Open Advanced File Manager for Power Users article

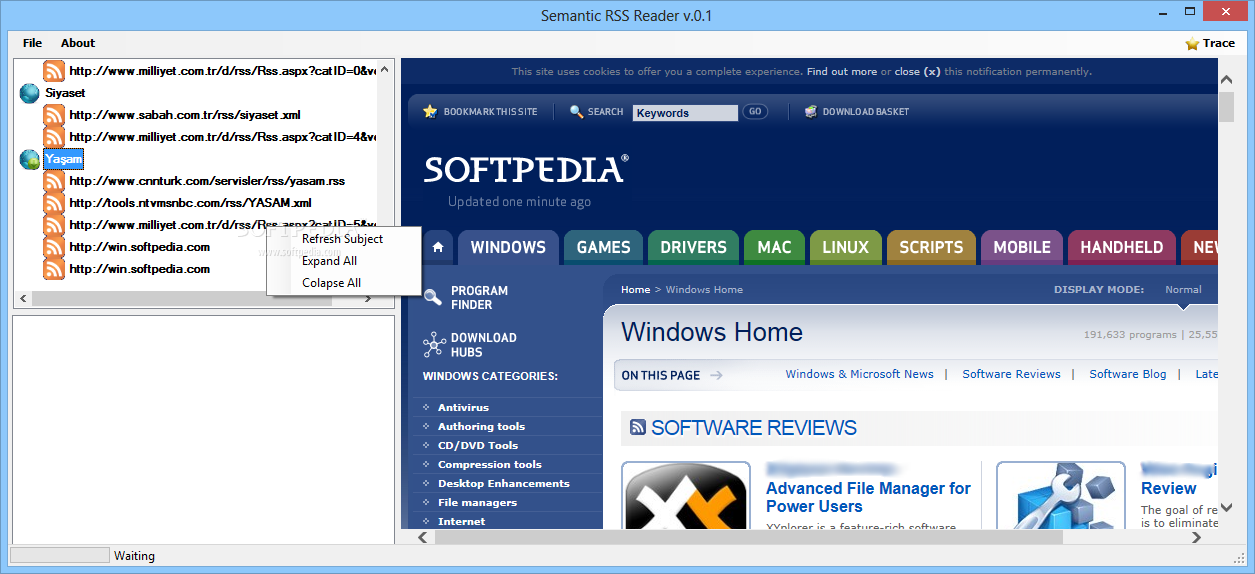coord(868,497)
